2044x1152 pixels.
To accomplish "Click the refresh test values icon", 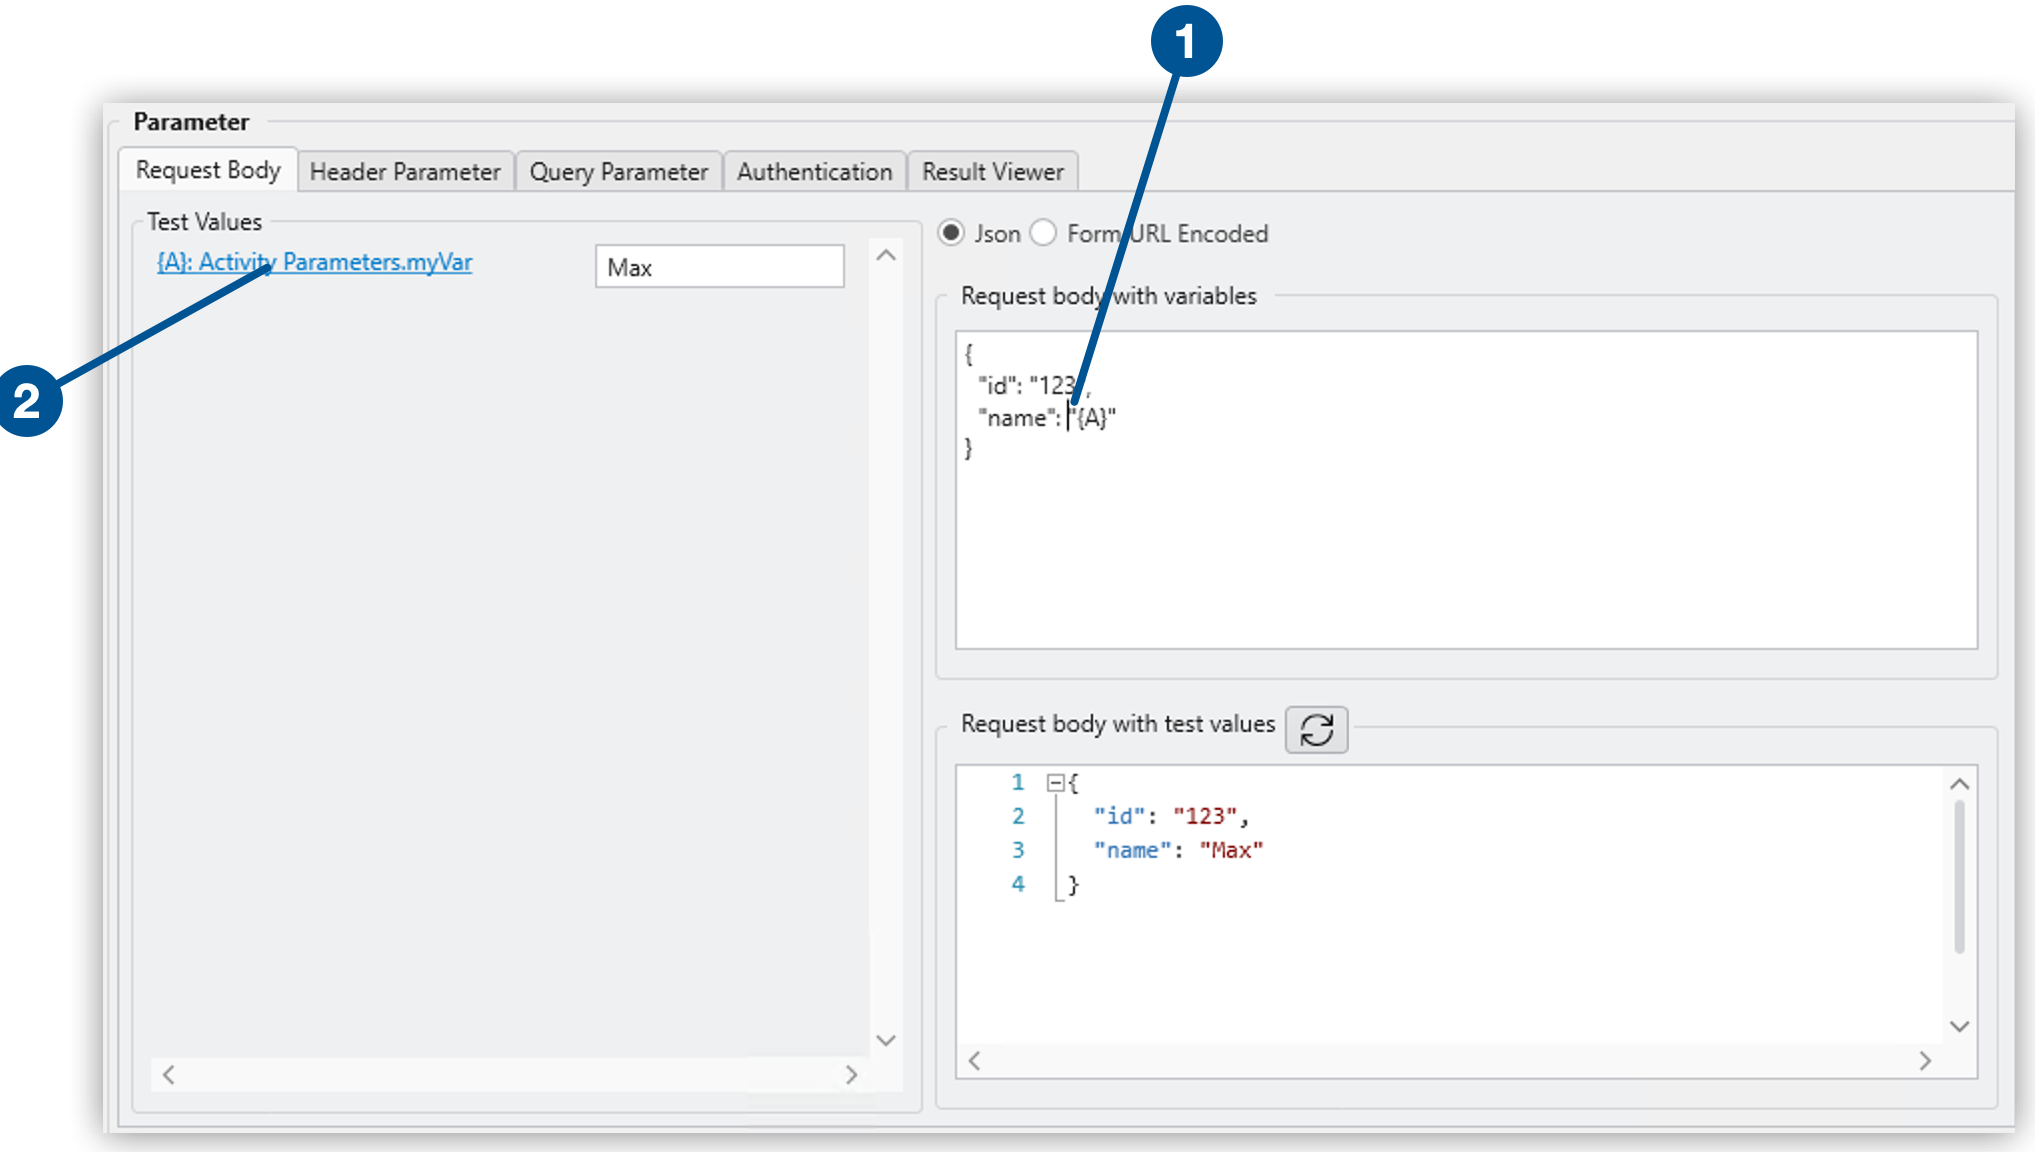I will pos(1316,729).
